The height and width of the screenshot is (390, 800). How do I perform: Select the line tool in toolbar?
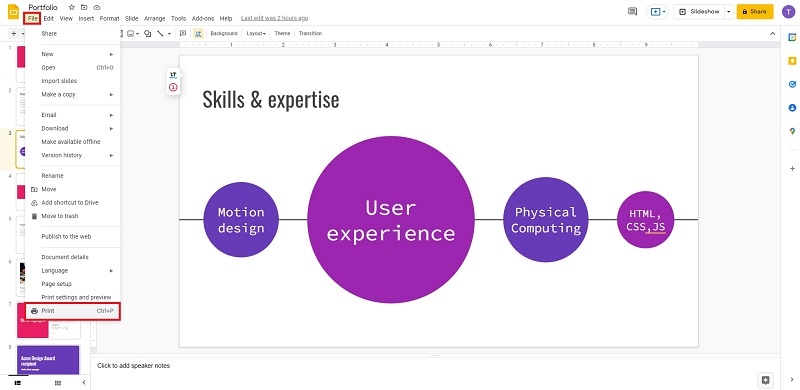click(160, 34)
